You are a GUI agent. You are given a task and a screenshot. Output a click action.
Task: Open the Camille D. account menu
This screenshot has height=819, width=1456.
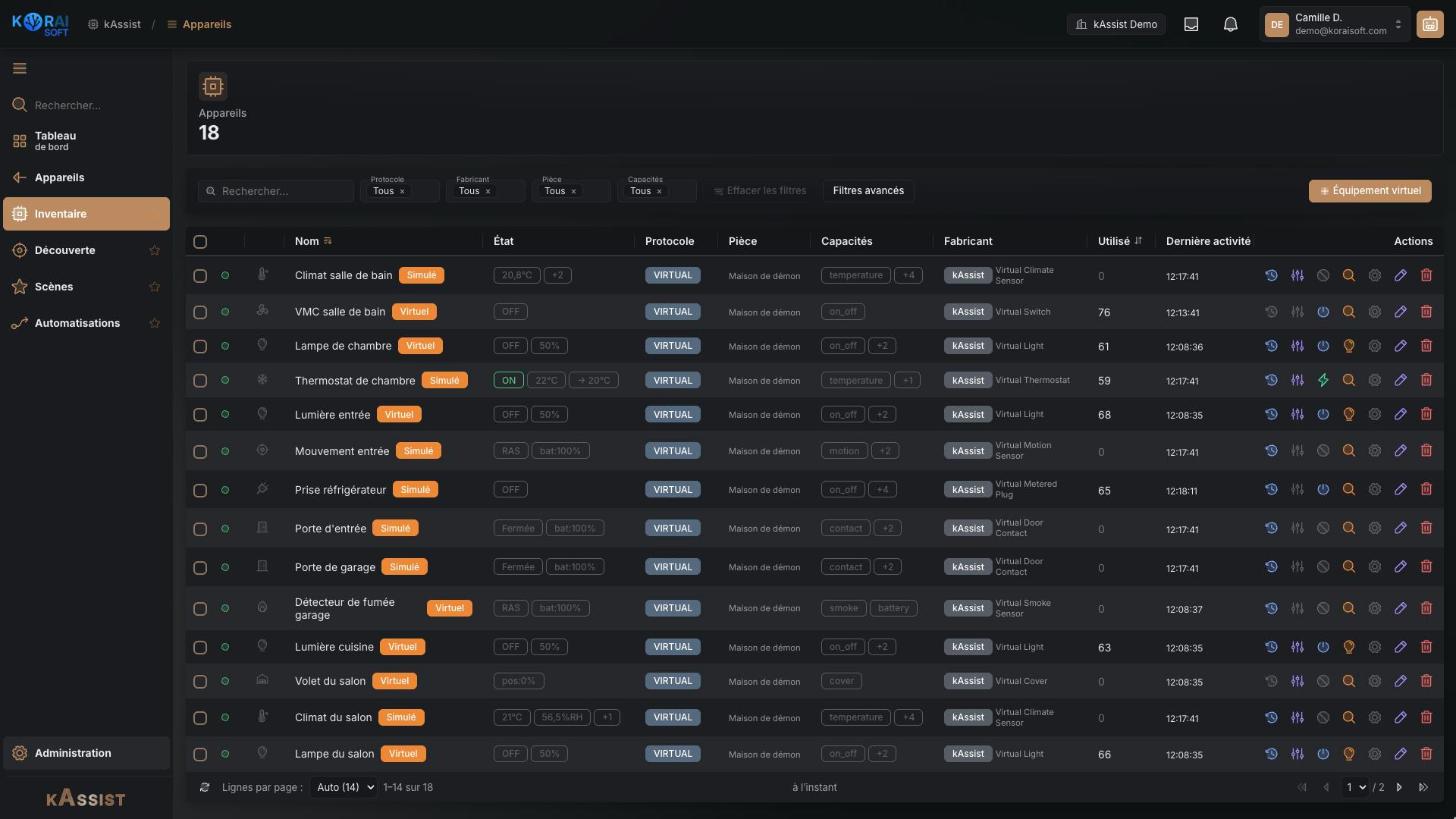pos(1335,24)
